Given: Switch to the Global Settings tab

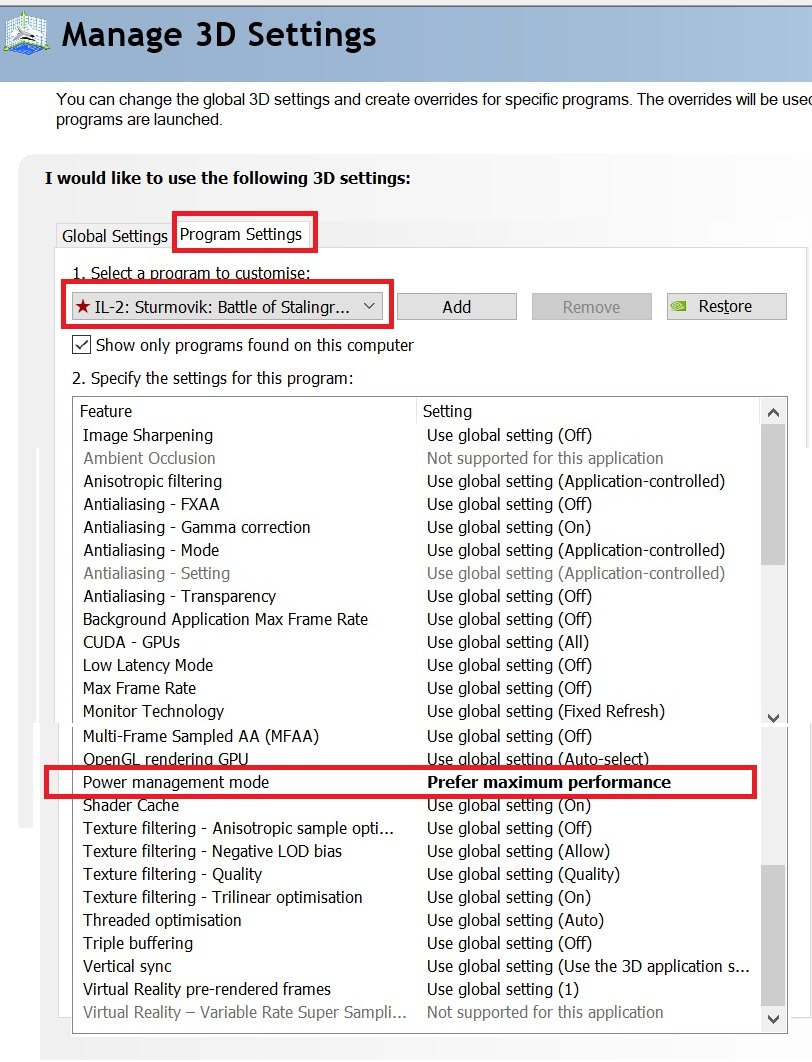Looking at the screenshot, I should (114, 236).
